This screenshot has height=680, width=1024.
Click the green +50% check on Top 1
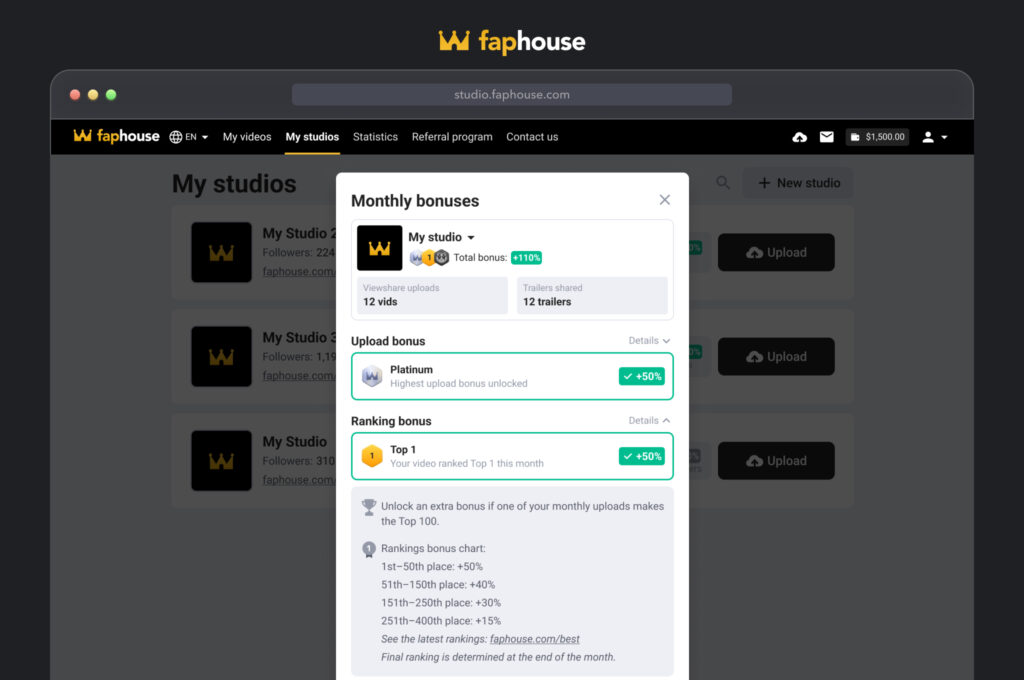click(x=641, y=456)
